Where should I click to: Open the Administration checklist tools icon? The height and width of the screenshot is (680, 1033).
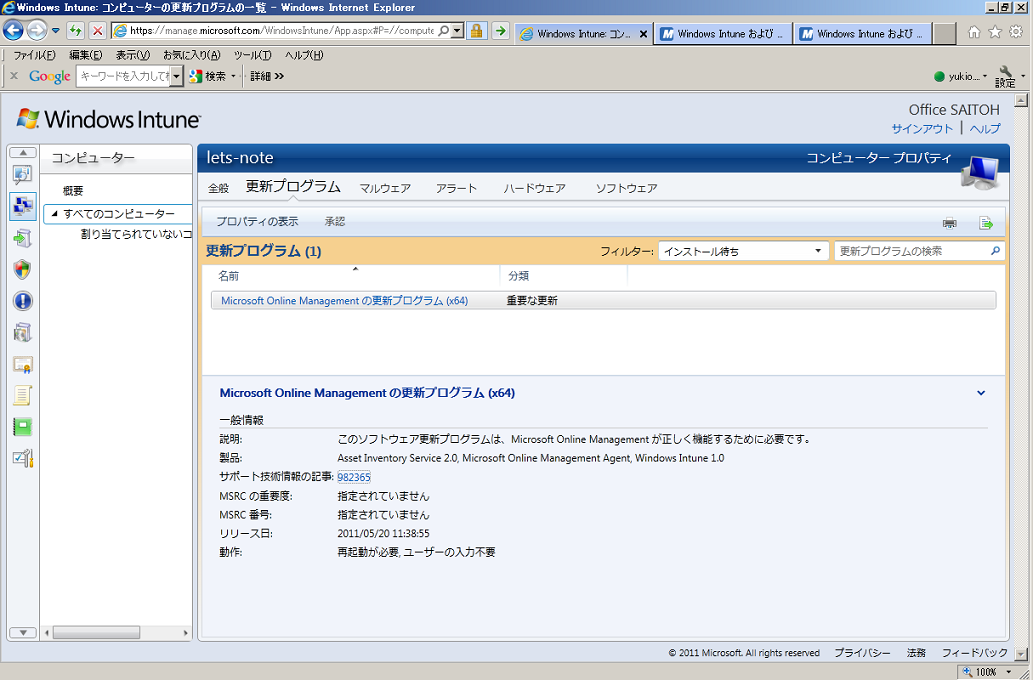22,458
